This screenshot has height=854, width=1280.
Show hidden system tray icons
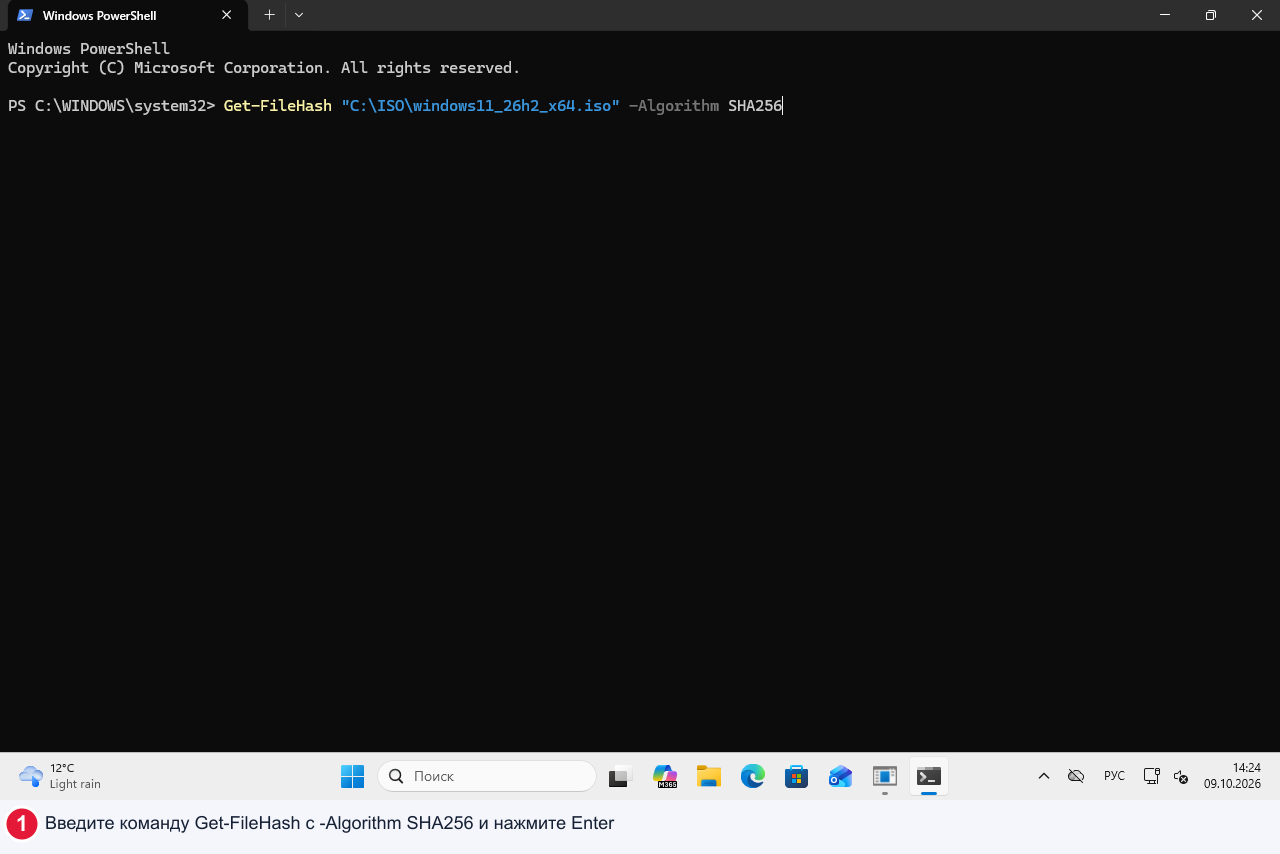click(x=1044, y=776)
